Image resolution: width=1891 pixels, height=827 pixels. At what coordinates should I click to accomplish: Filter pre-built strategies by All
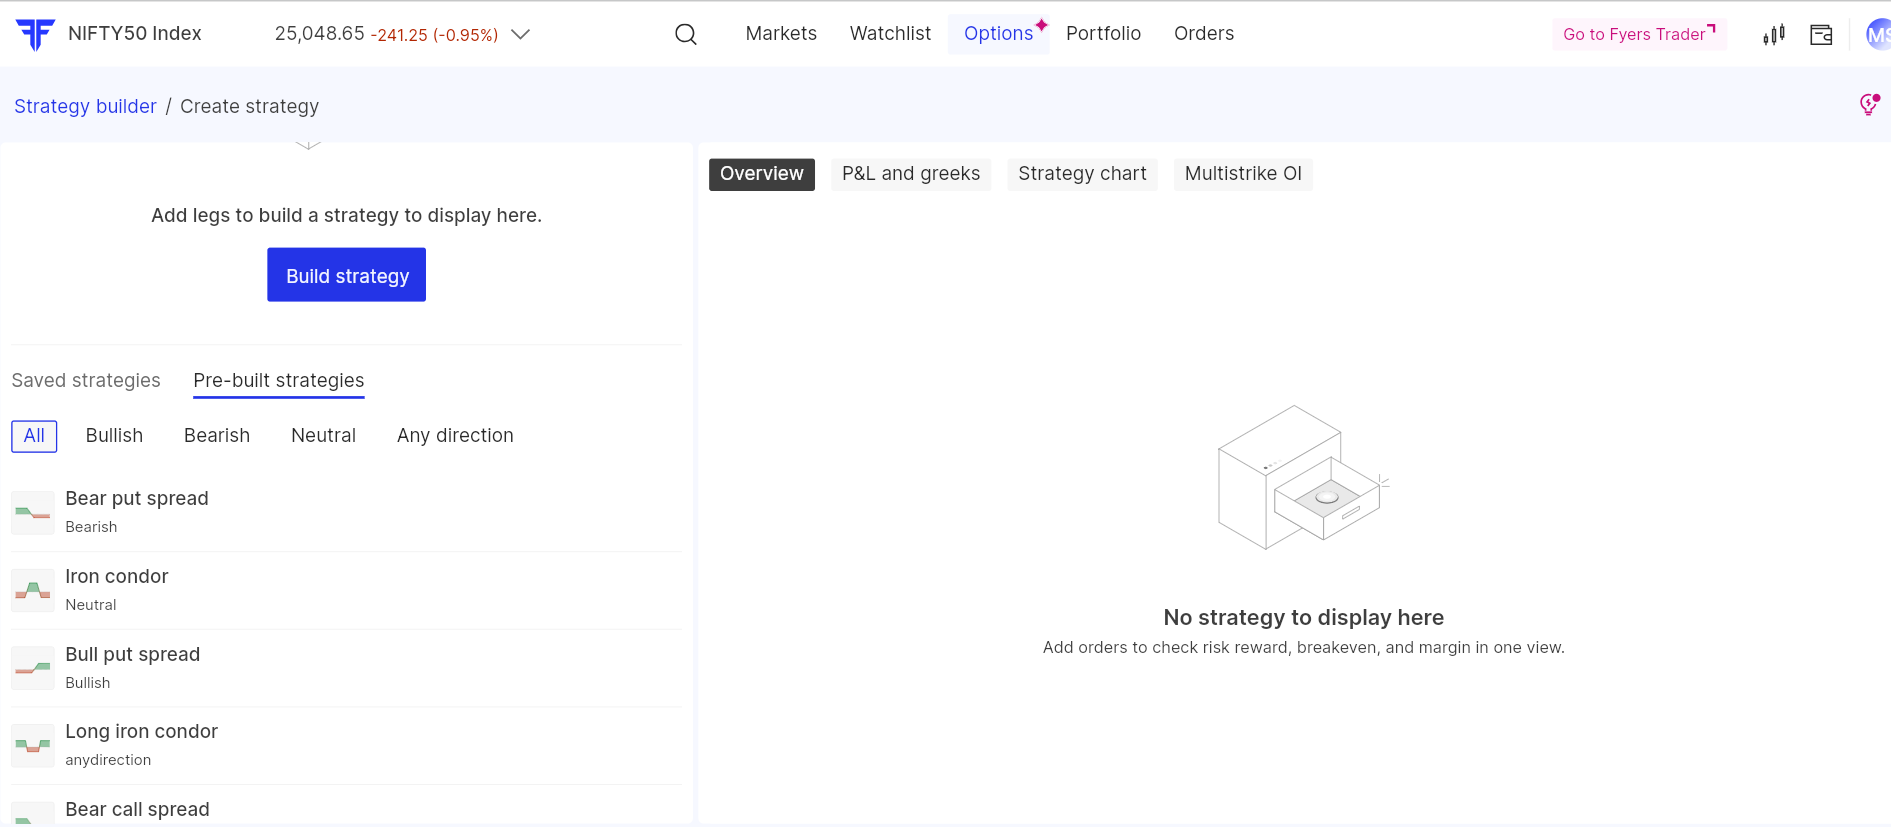point(34,436)
